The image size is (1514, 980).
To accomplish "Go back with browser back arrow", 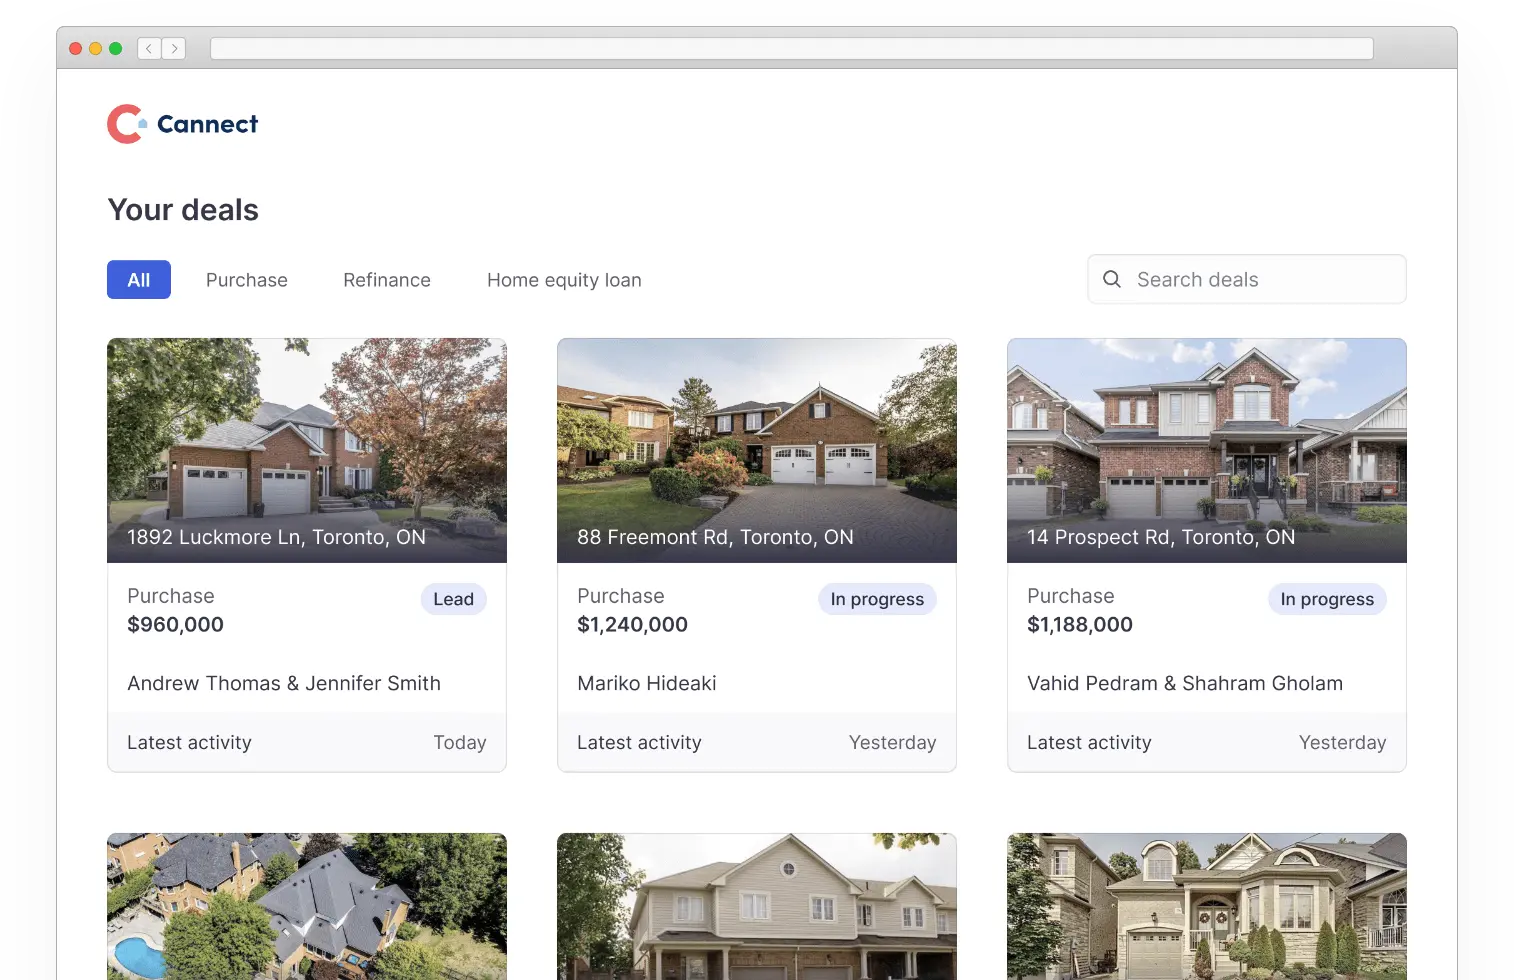I will tap(149, 48).
